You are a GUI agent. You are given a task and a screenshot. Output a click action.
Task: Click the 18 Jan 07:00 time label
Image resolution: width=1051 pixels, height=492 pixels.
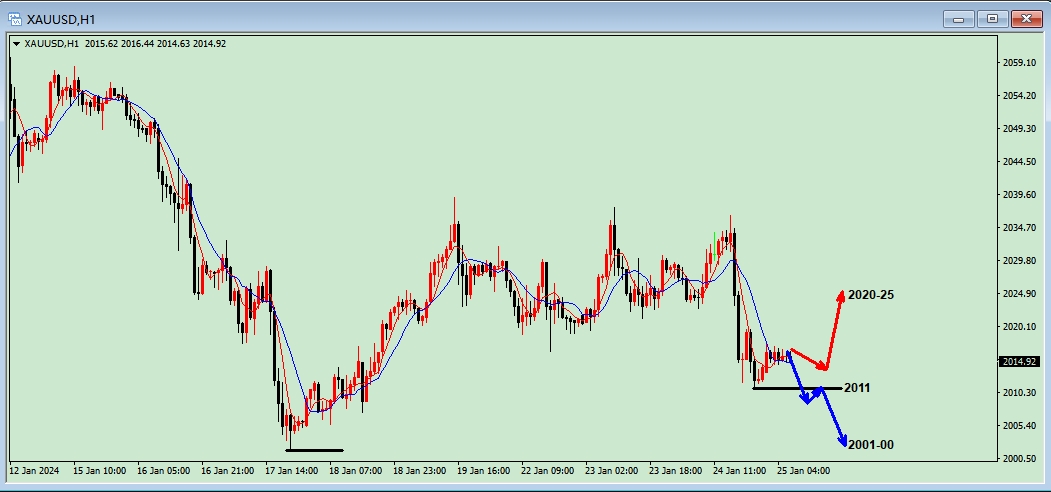coord(355,471)
